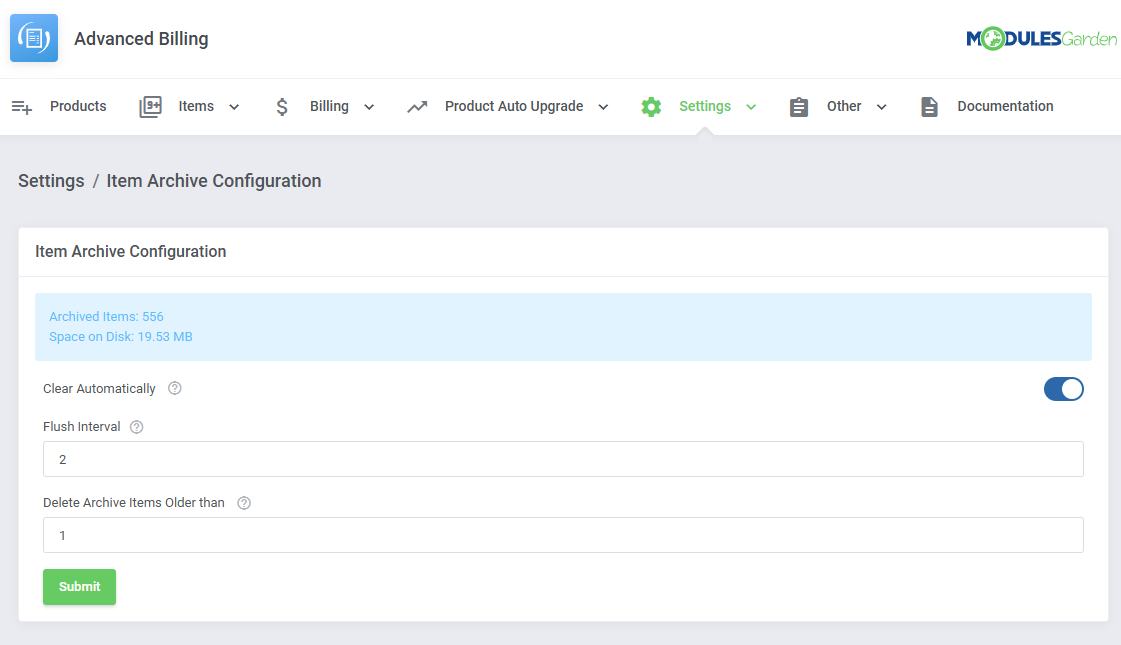Focus the Delete Archive Items Older than field
Screen dimensions: 1121x645
pyautogui.click(x=563, y=535)
